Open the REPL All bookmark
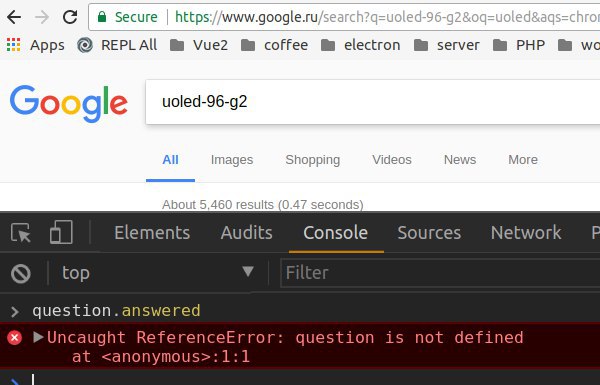Image resolution: width=600 pixels, height=385 pixels. [117, 45]
